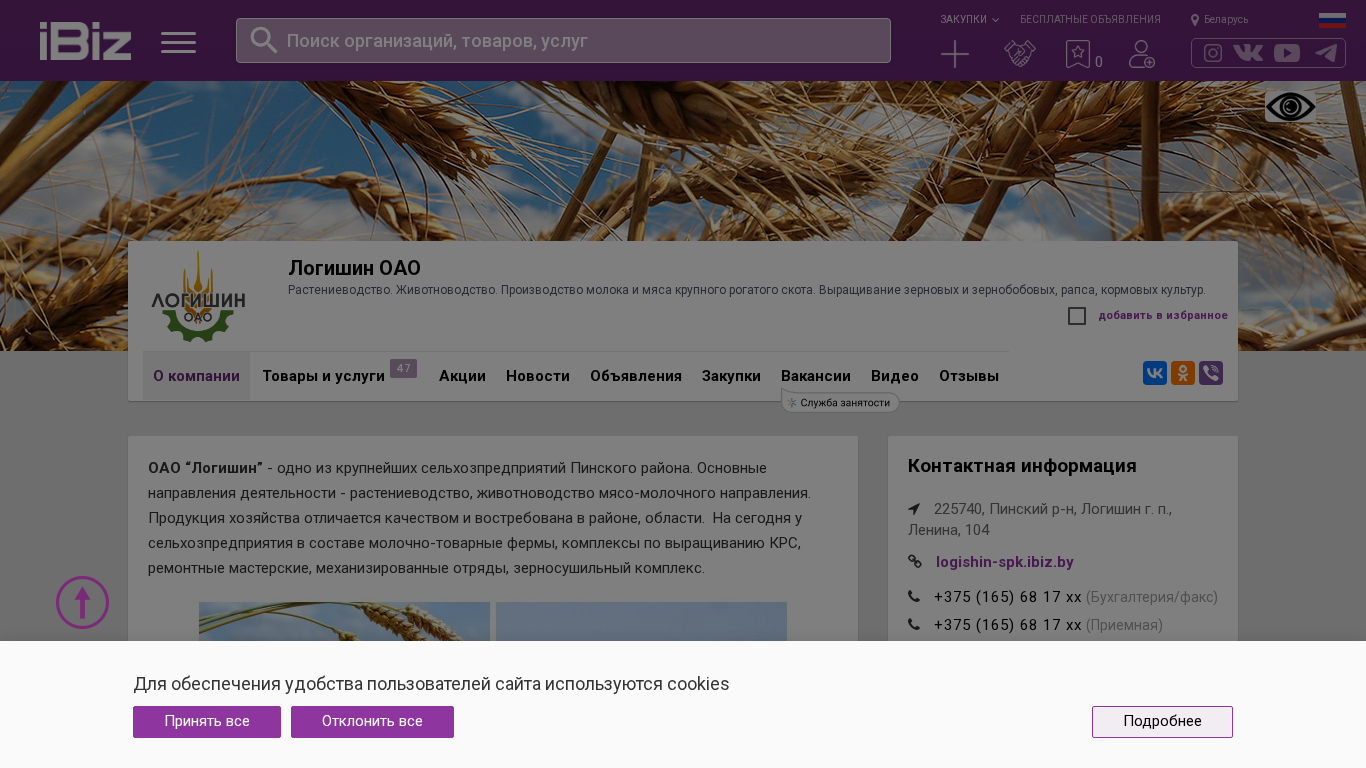
Task: Open the handshake partners icon
Action: click(1019, 54)
